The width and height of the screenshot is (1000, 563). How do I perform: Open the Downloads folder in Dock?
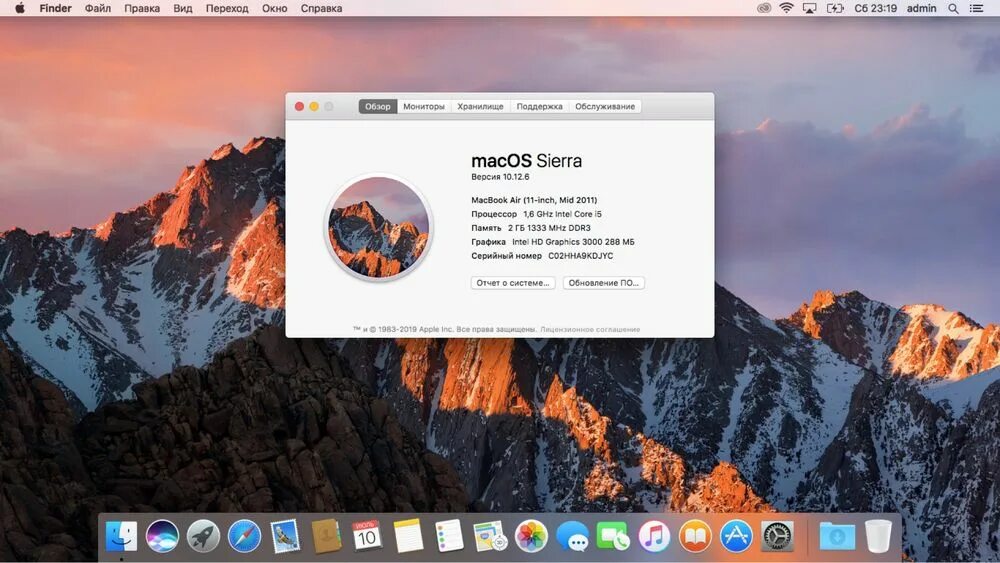coord(837,536)
